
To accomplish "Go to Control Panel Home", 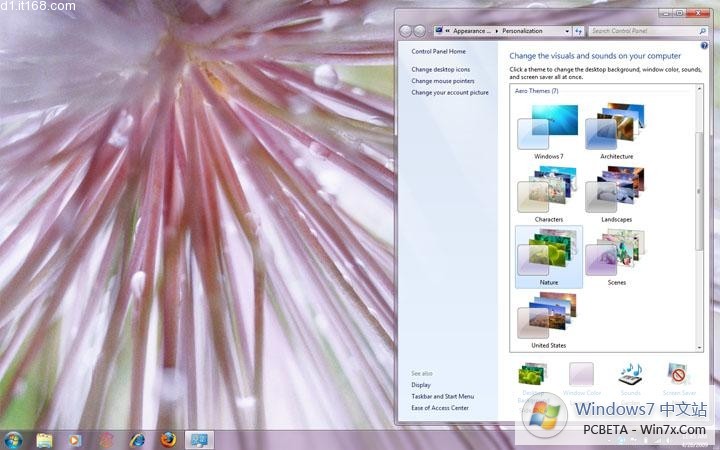I will click(439, 51).
